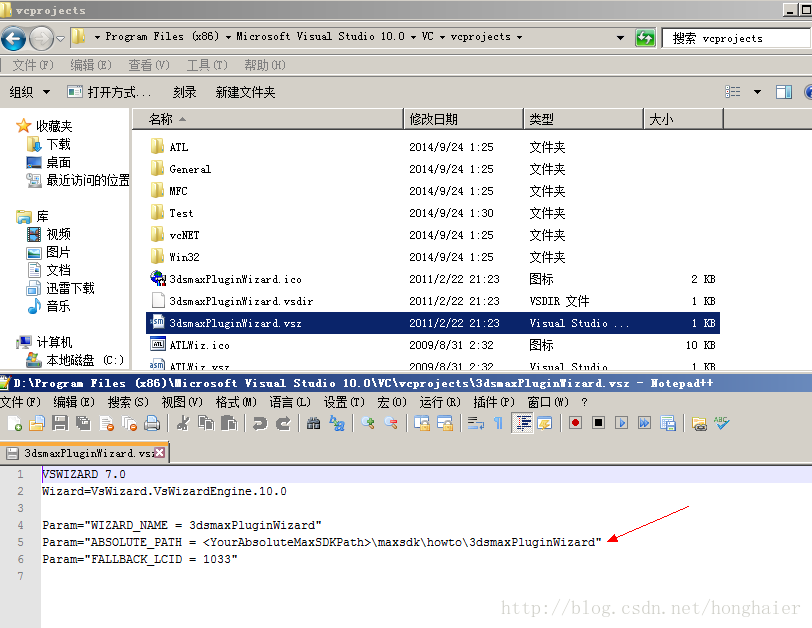The image size is (812, 628).
Task: Click the Save recorded macro icon
Action: click(668, 423)
